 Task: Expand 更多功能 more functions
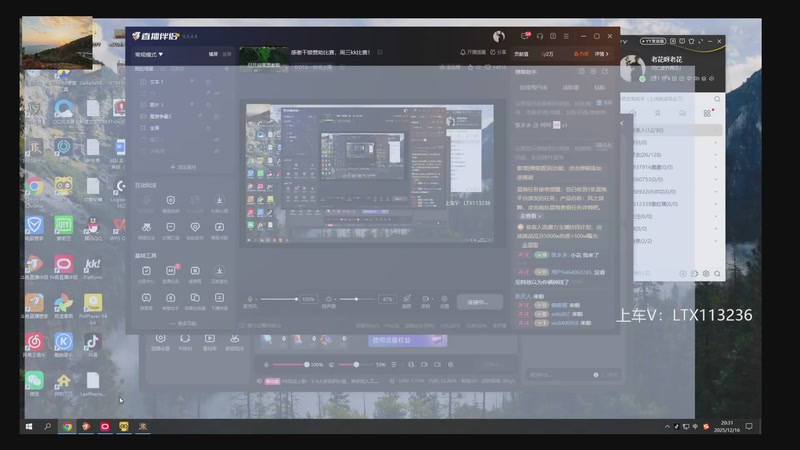pyautogui.click(x=183, y=323)
